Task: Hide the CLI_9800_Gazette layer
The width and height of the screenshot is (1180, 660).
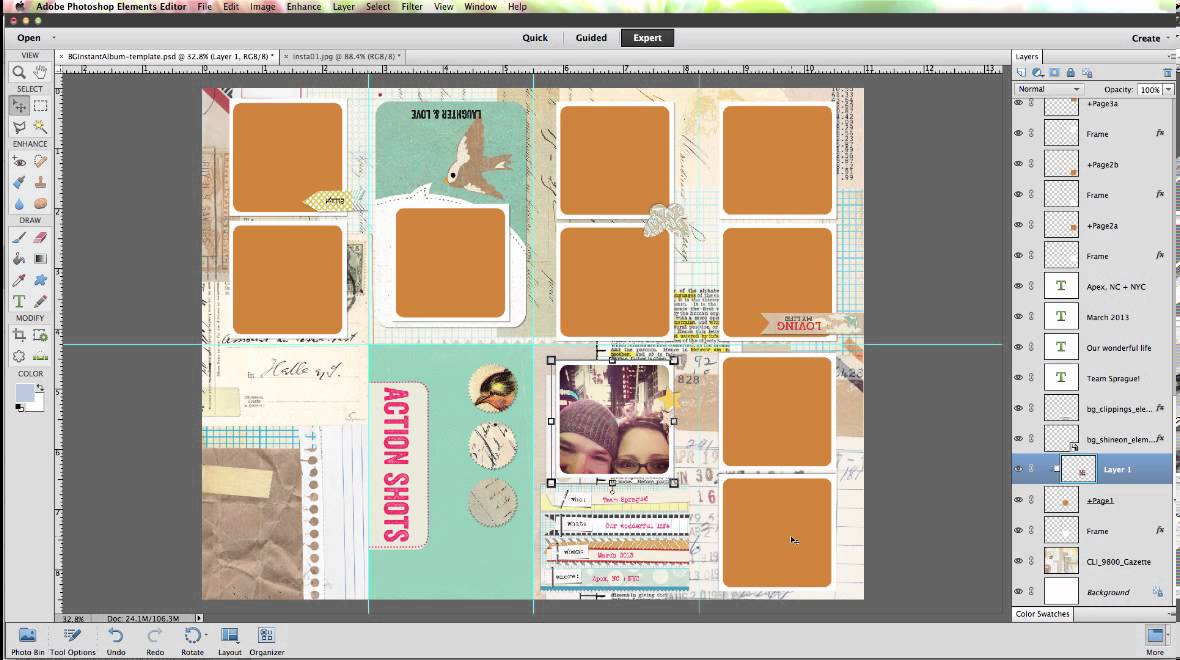Action: point(1018,561)
